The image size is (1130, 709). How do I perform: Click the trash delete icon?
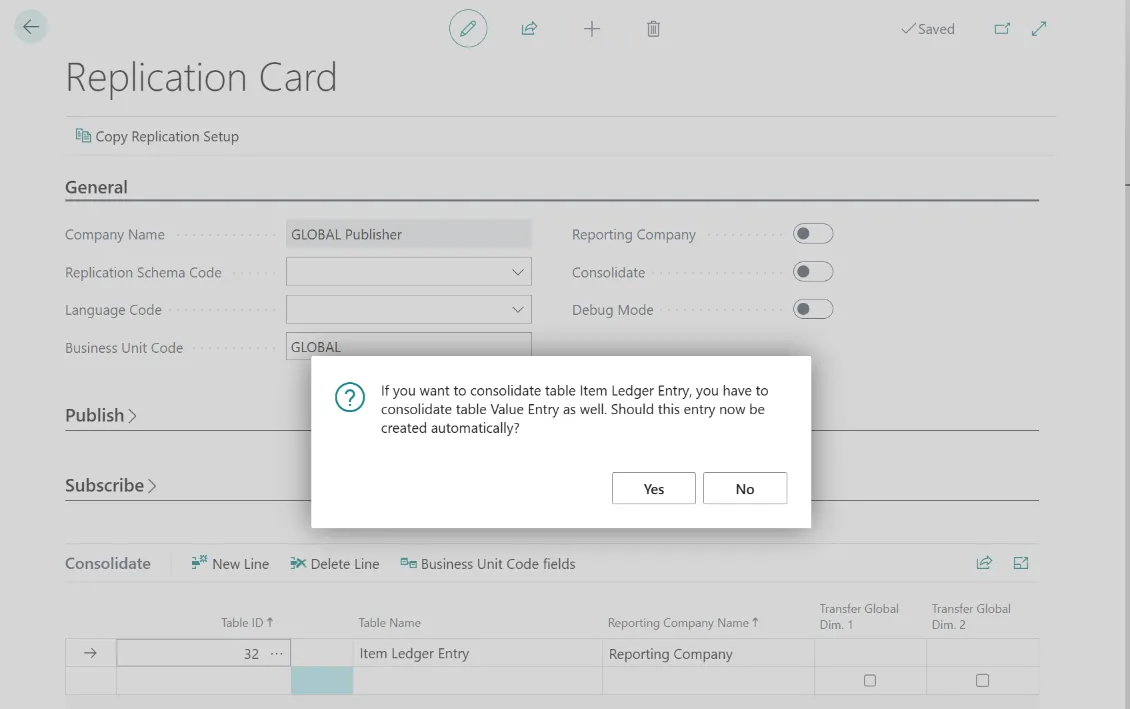tap(653, 29)
